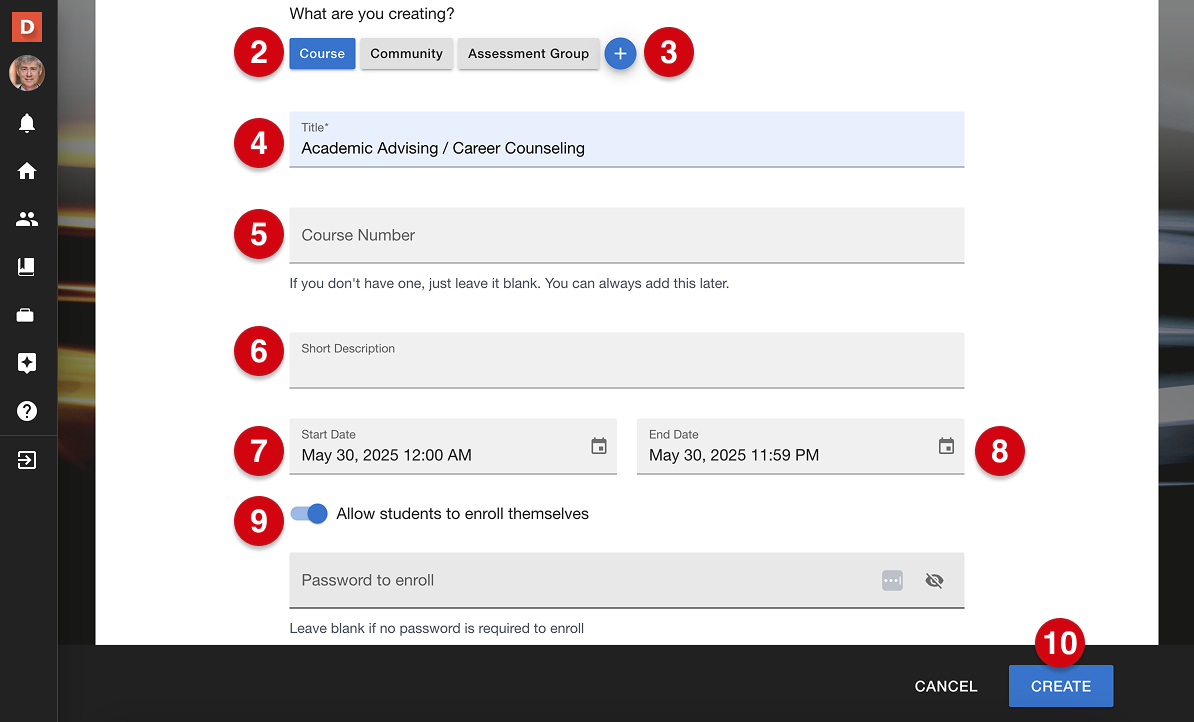This screenshot has height=722, width=1194.
Task: Click the Course Number field
Action: point(627,235)
